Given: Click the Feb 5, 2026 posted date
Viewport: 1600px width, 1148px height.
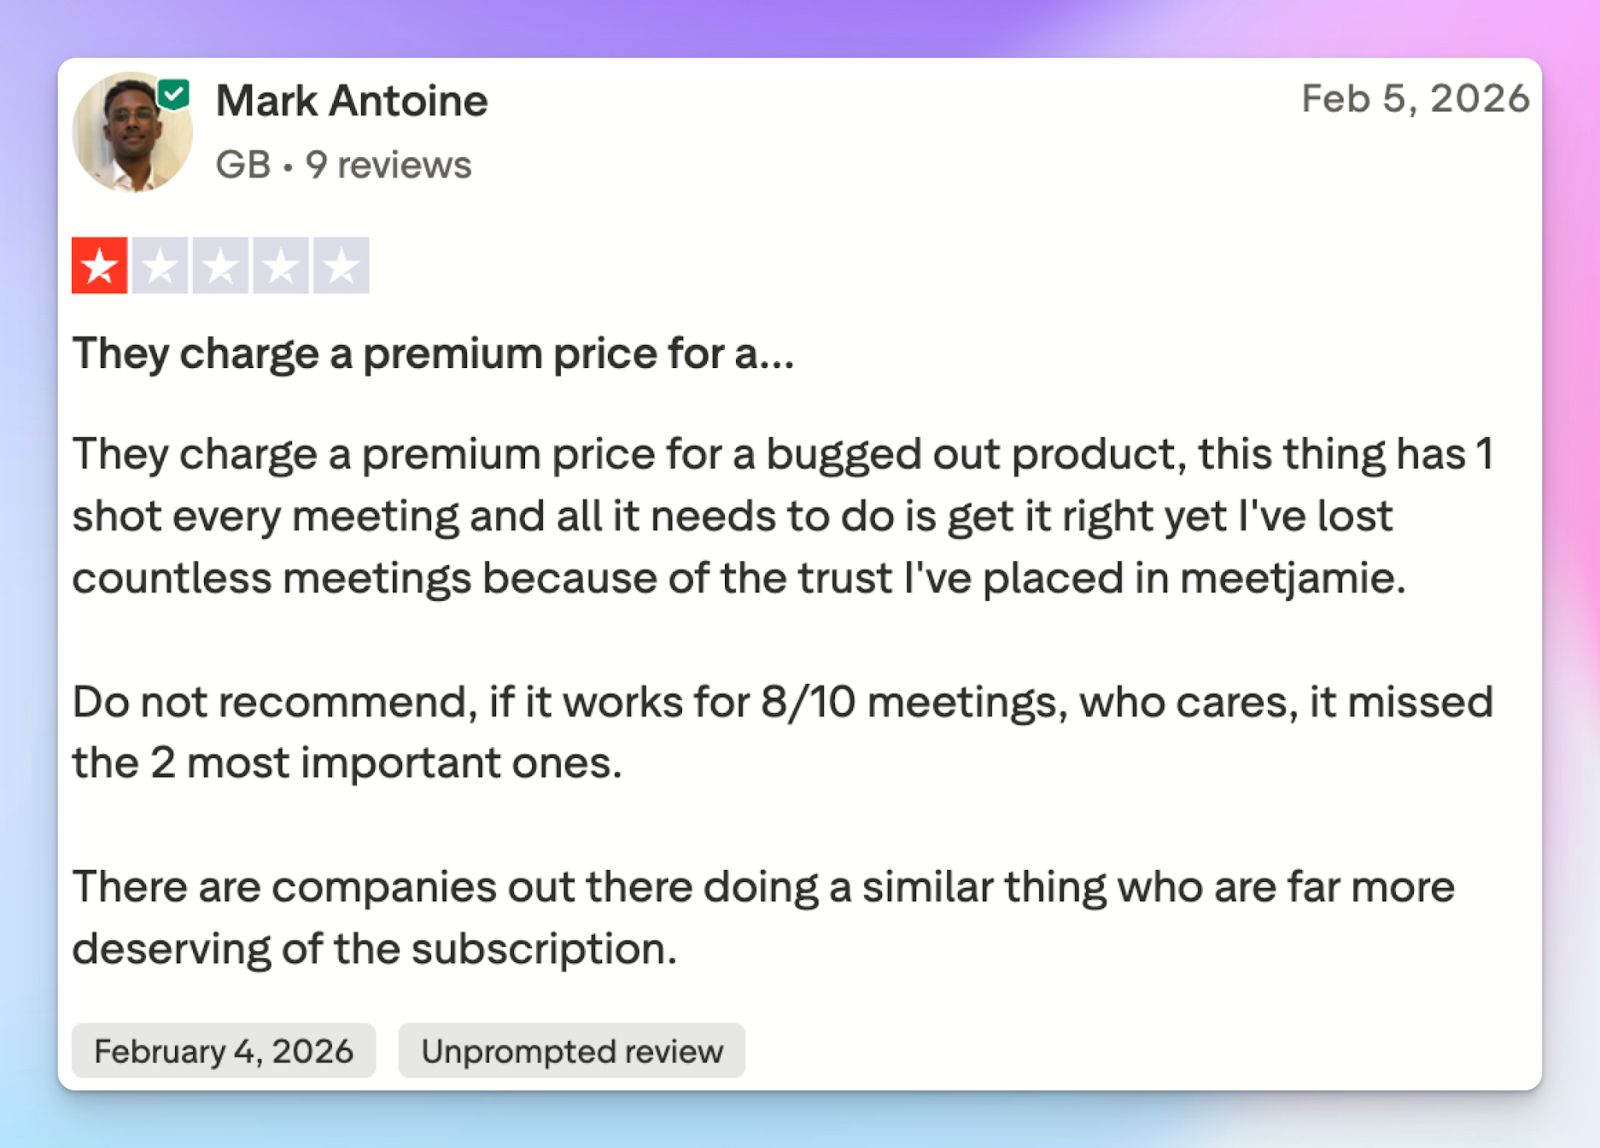Looking at the screenshot, I should tap(1415, 99).
